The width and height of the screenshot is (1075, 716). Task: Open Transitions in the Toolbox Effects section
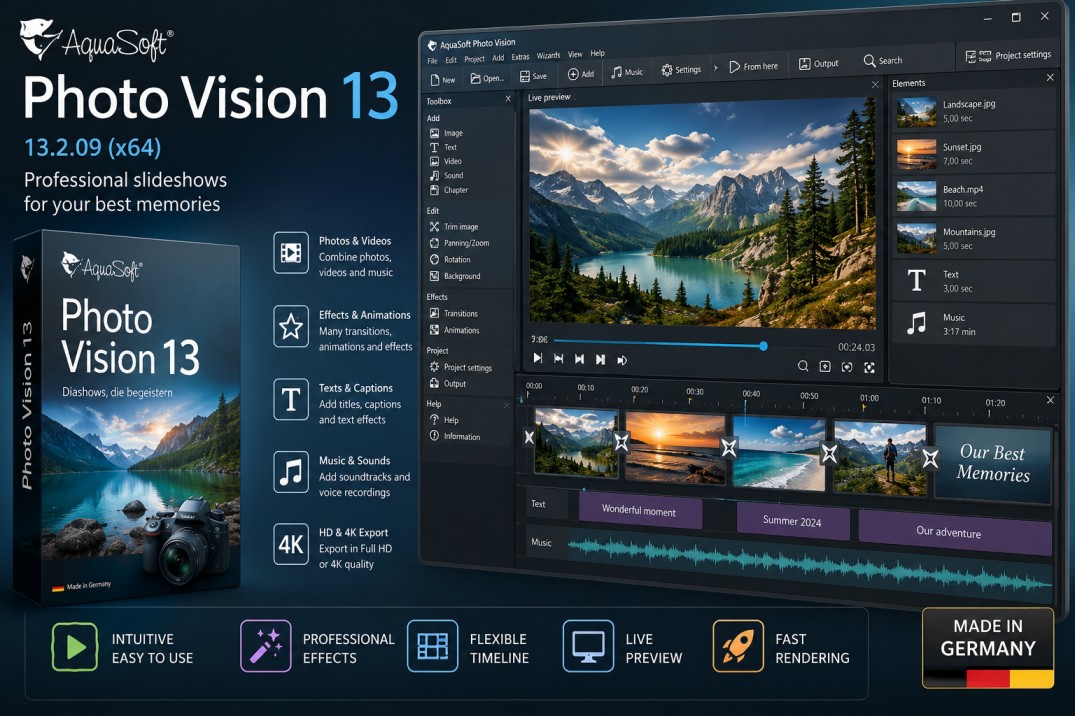(x=453, y=313)
